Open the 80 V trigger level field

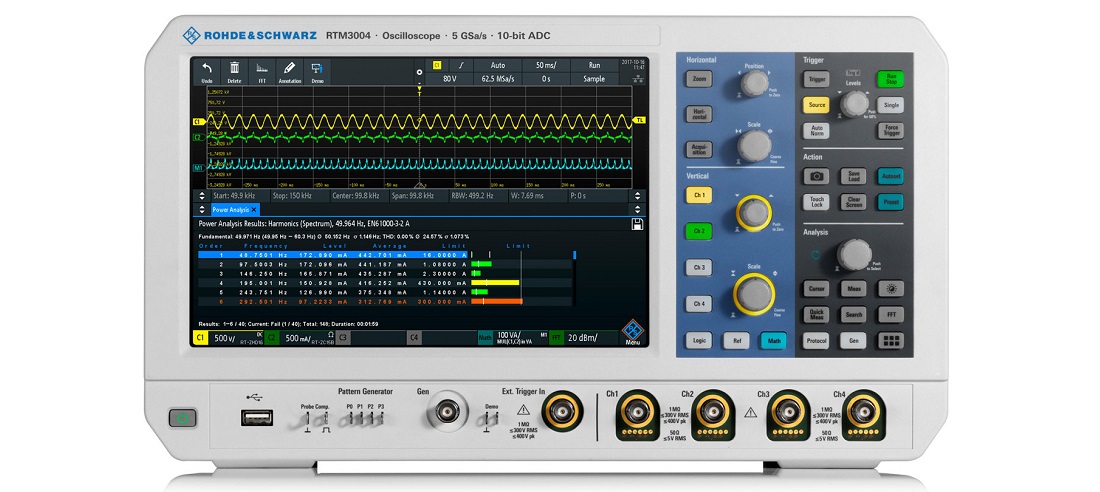[x=449, y=79]
